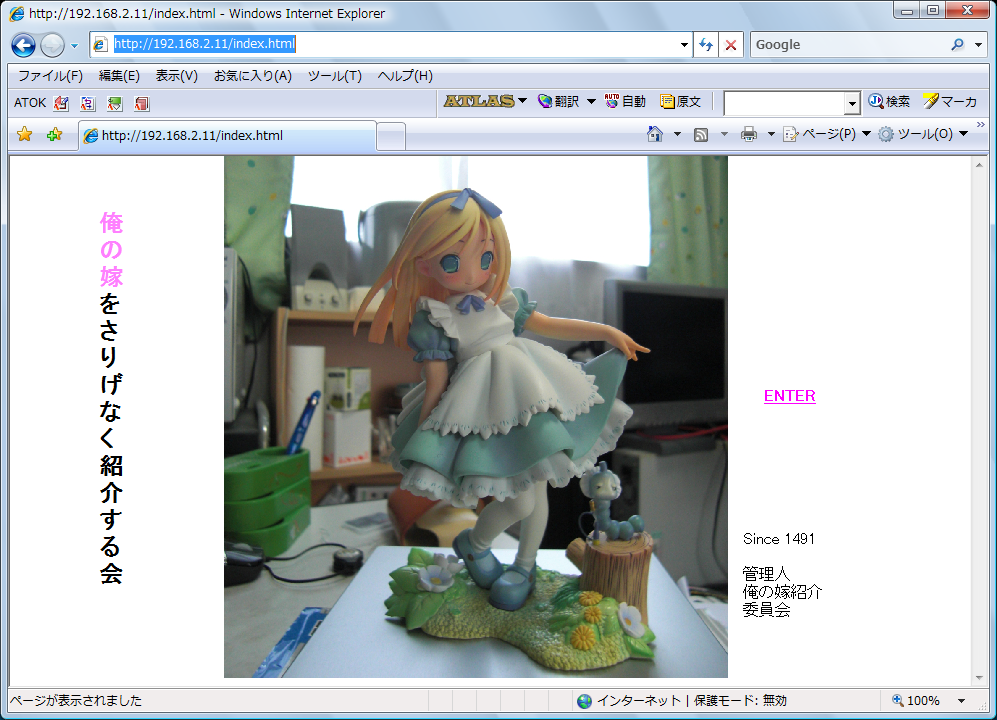Refresh the page with the Refresh button
This screenshot has width=997, height=720.
706,45
